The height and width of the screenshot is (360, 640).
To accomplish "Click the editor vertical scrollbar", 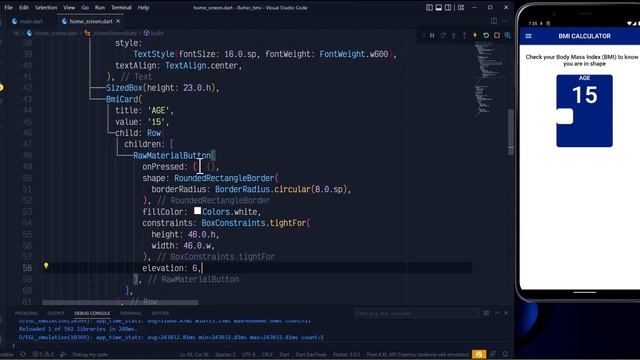I will point(511,132).
